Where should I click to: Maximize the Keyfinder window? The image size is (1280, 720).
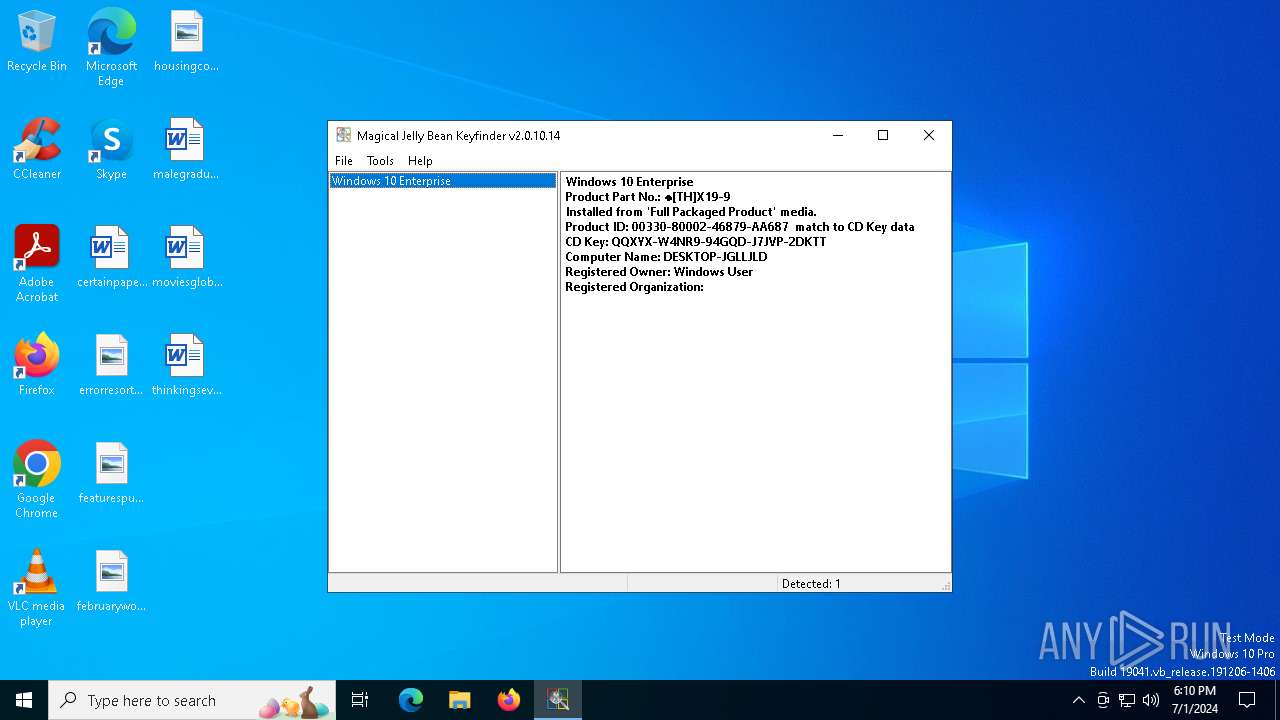tap(883, 135)
